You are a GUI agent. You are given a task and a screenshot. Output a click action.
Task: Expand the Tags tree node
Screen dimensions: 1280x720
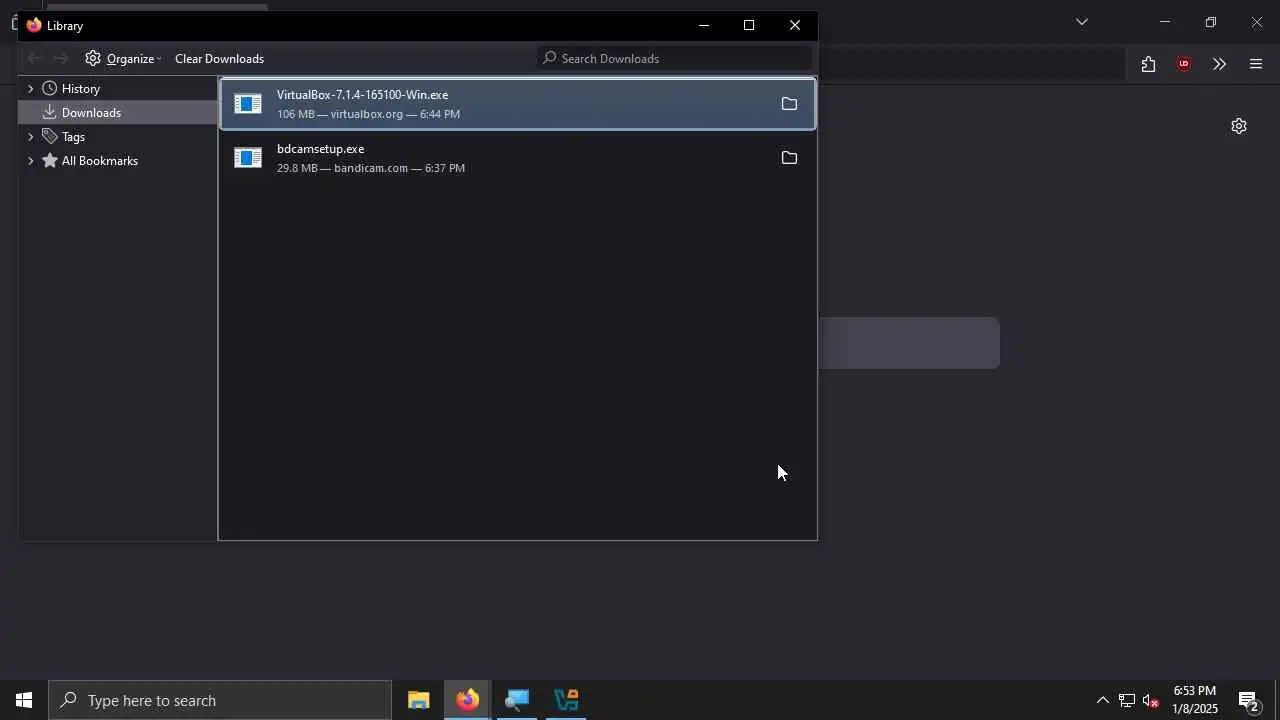click(30, 137)
